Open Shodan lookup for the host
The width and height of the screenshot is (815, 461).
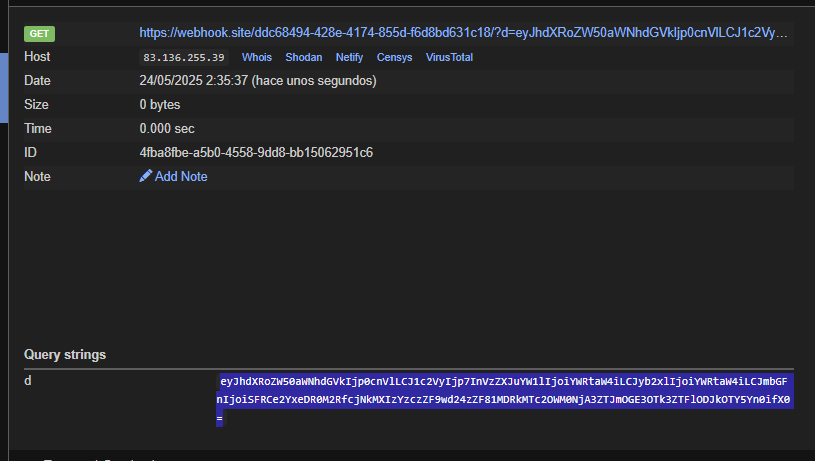304,58
